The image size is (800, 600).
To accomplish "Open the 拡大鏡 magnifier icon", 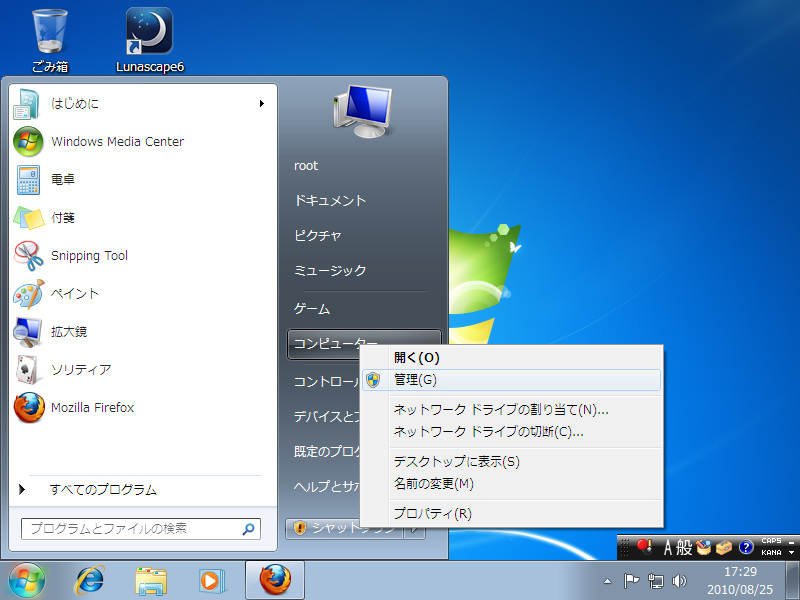I will click(x=27, y=332).
